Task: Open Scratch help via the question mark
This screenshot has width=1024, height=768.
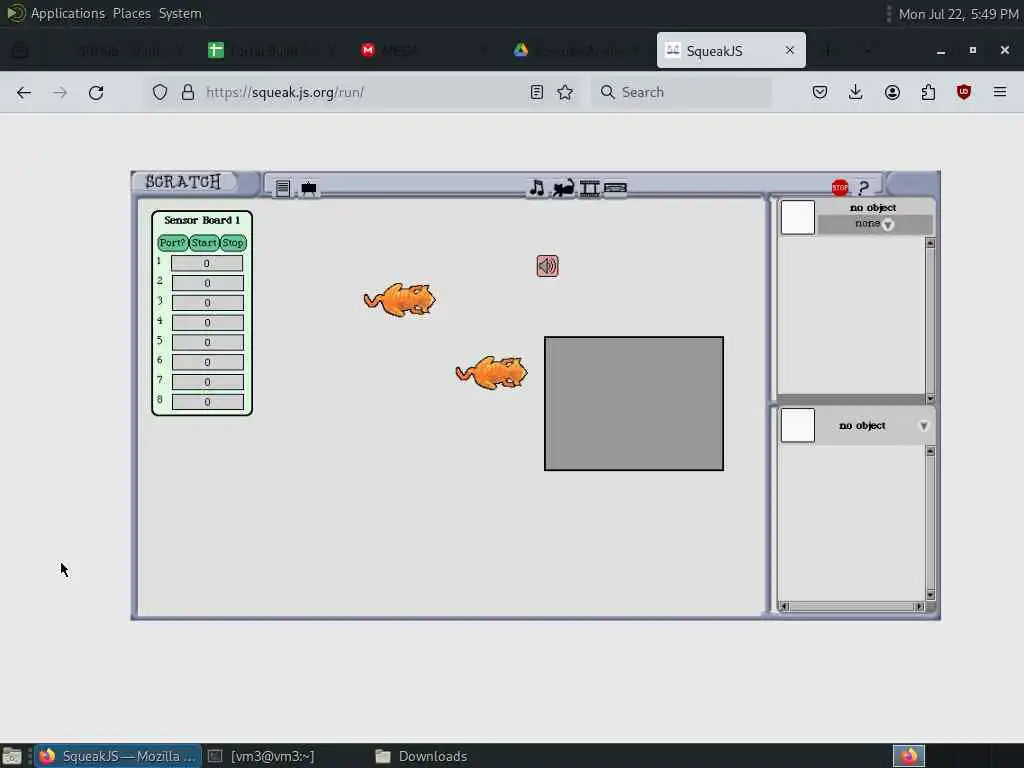Action: (863, 188)
